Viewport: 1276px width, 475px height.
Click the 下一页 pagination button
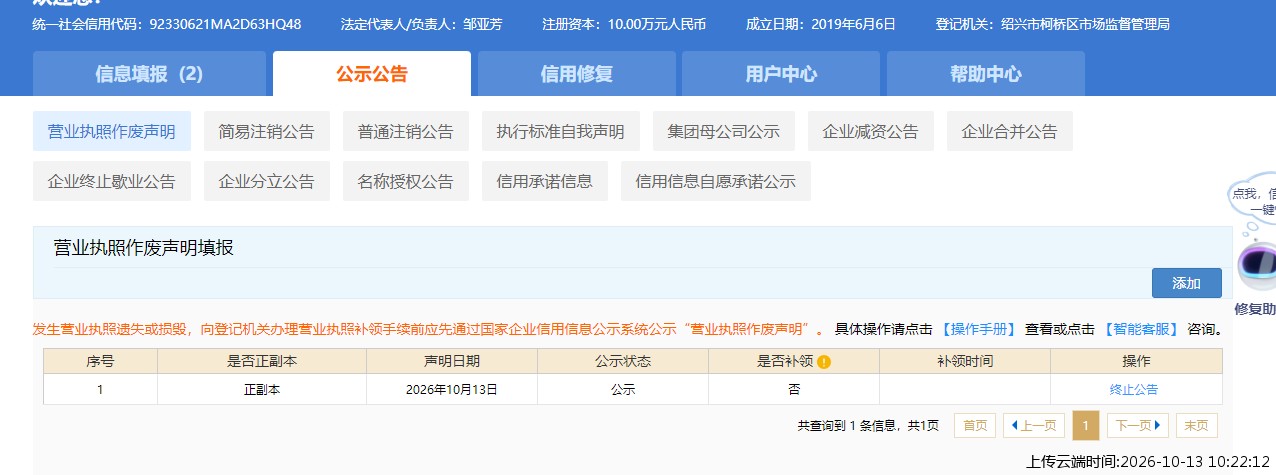tap(1138, 426)
